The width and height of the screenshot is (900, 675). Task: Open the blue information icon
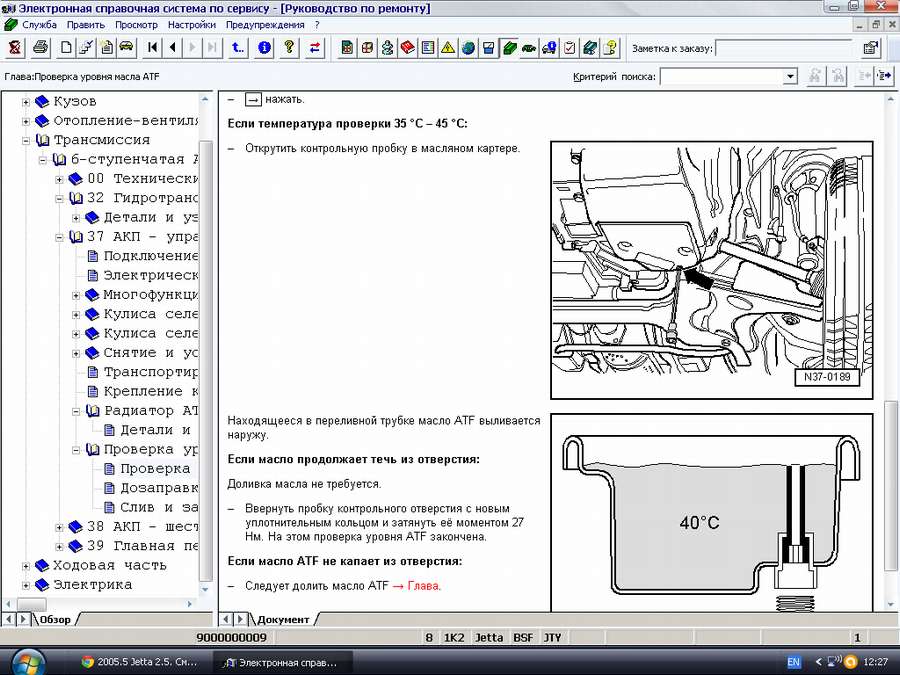(264, 48)
